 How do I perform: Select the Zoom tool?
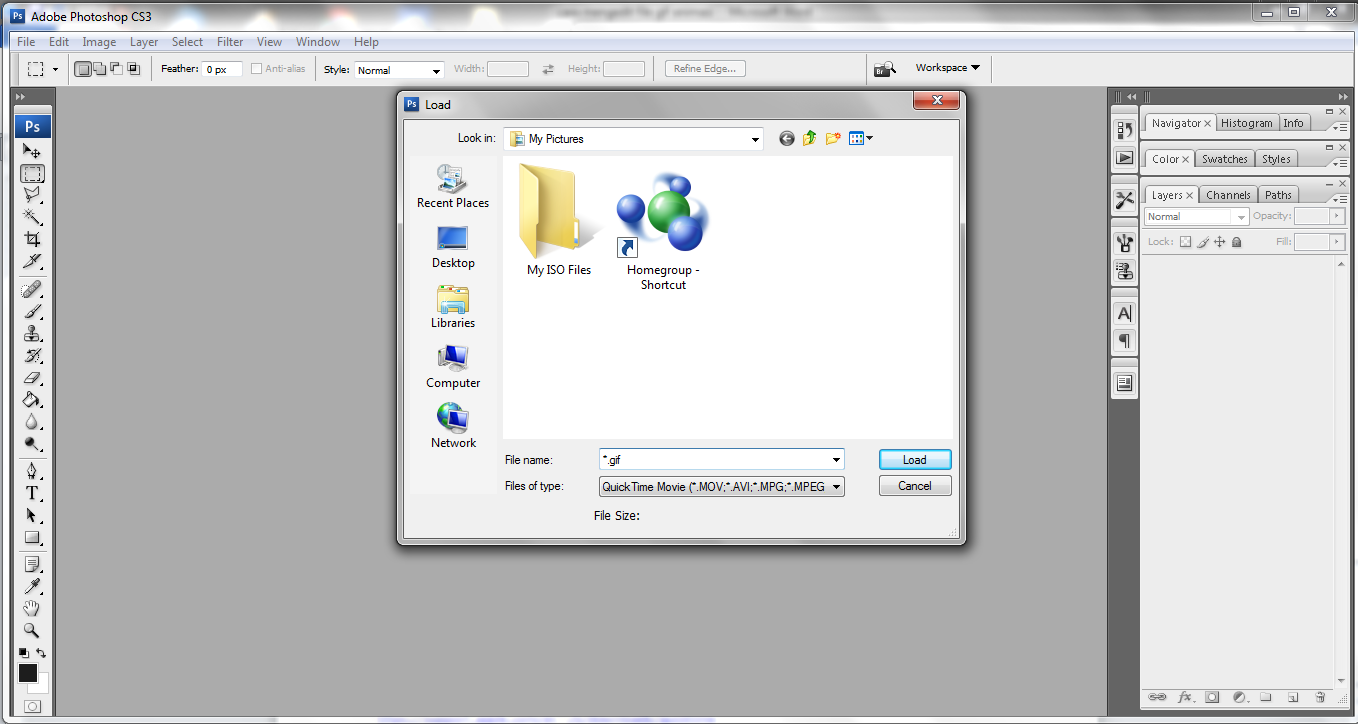click(32, 630)
